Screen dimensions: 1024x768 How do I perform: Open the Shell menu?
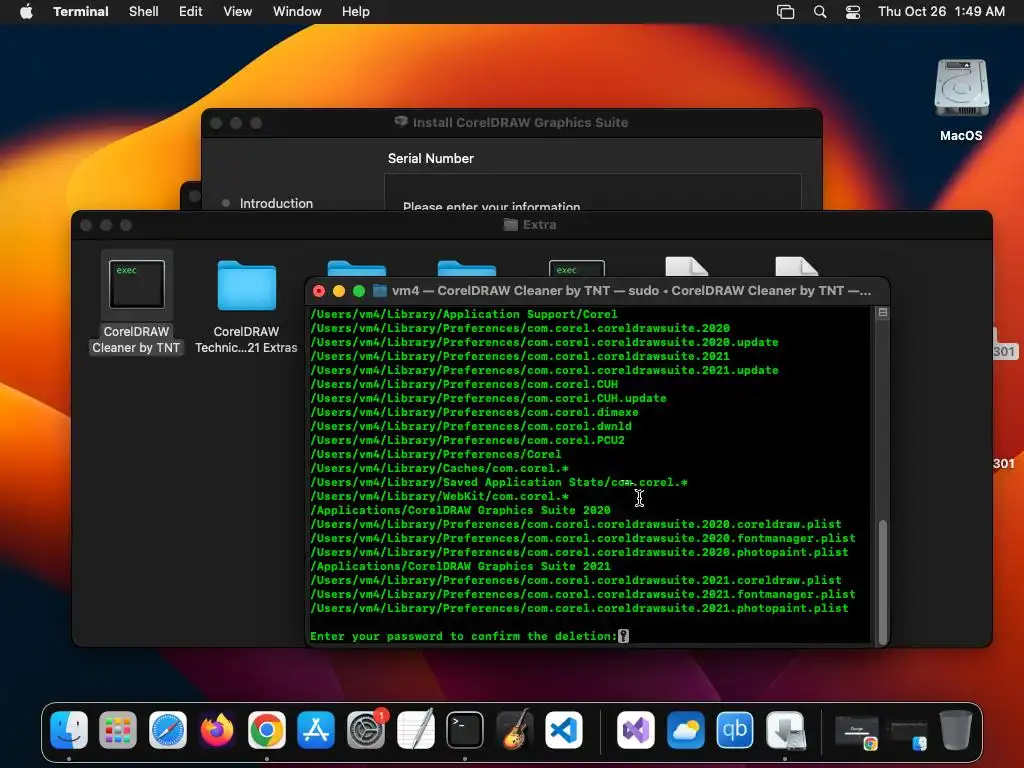[x=144, y=11]
